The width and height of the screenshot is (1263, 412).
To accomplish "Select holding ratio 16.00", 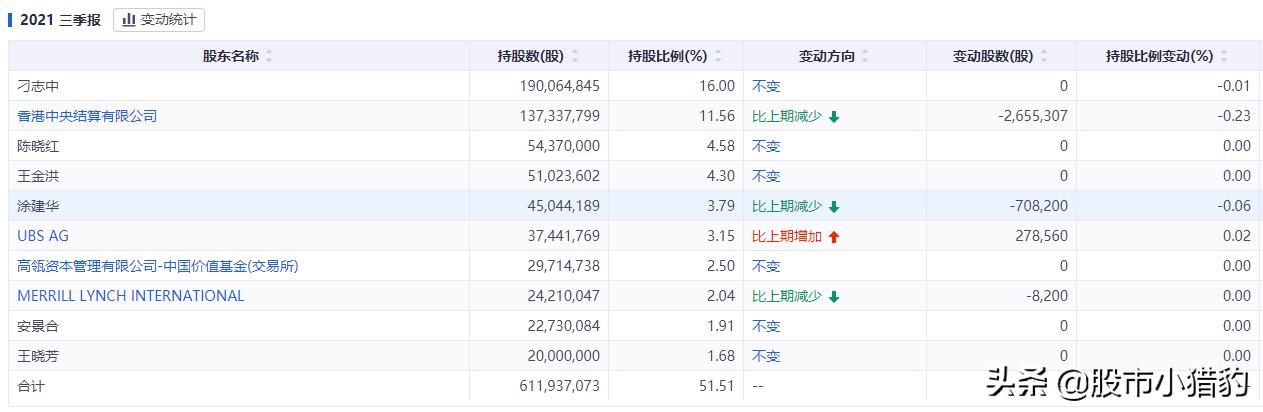I will pos(717,86).
